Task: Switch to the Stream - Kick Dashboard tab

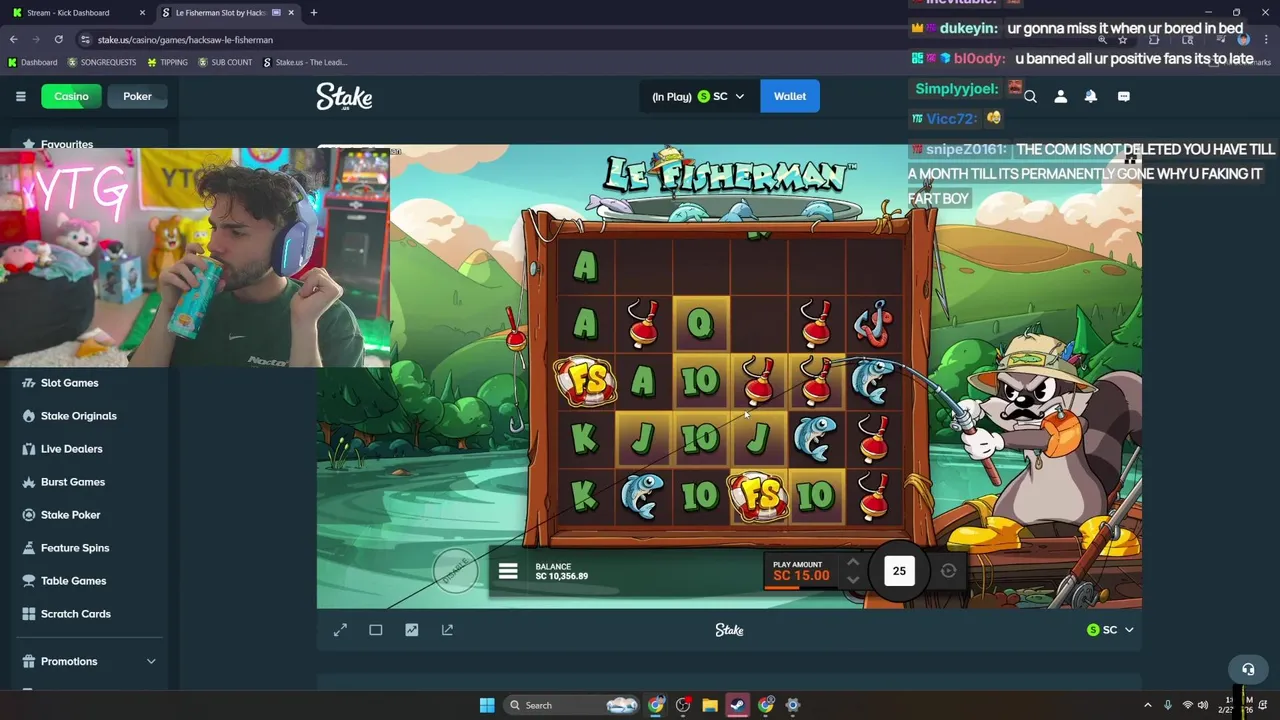Action: pyautogui.click(x=76, y=13)
